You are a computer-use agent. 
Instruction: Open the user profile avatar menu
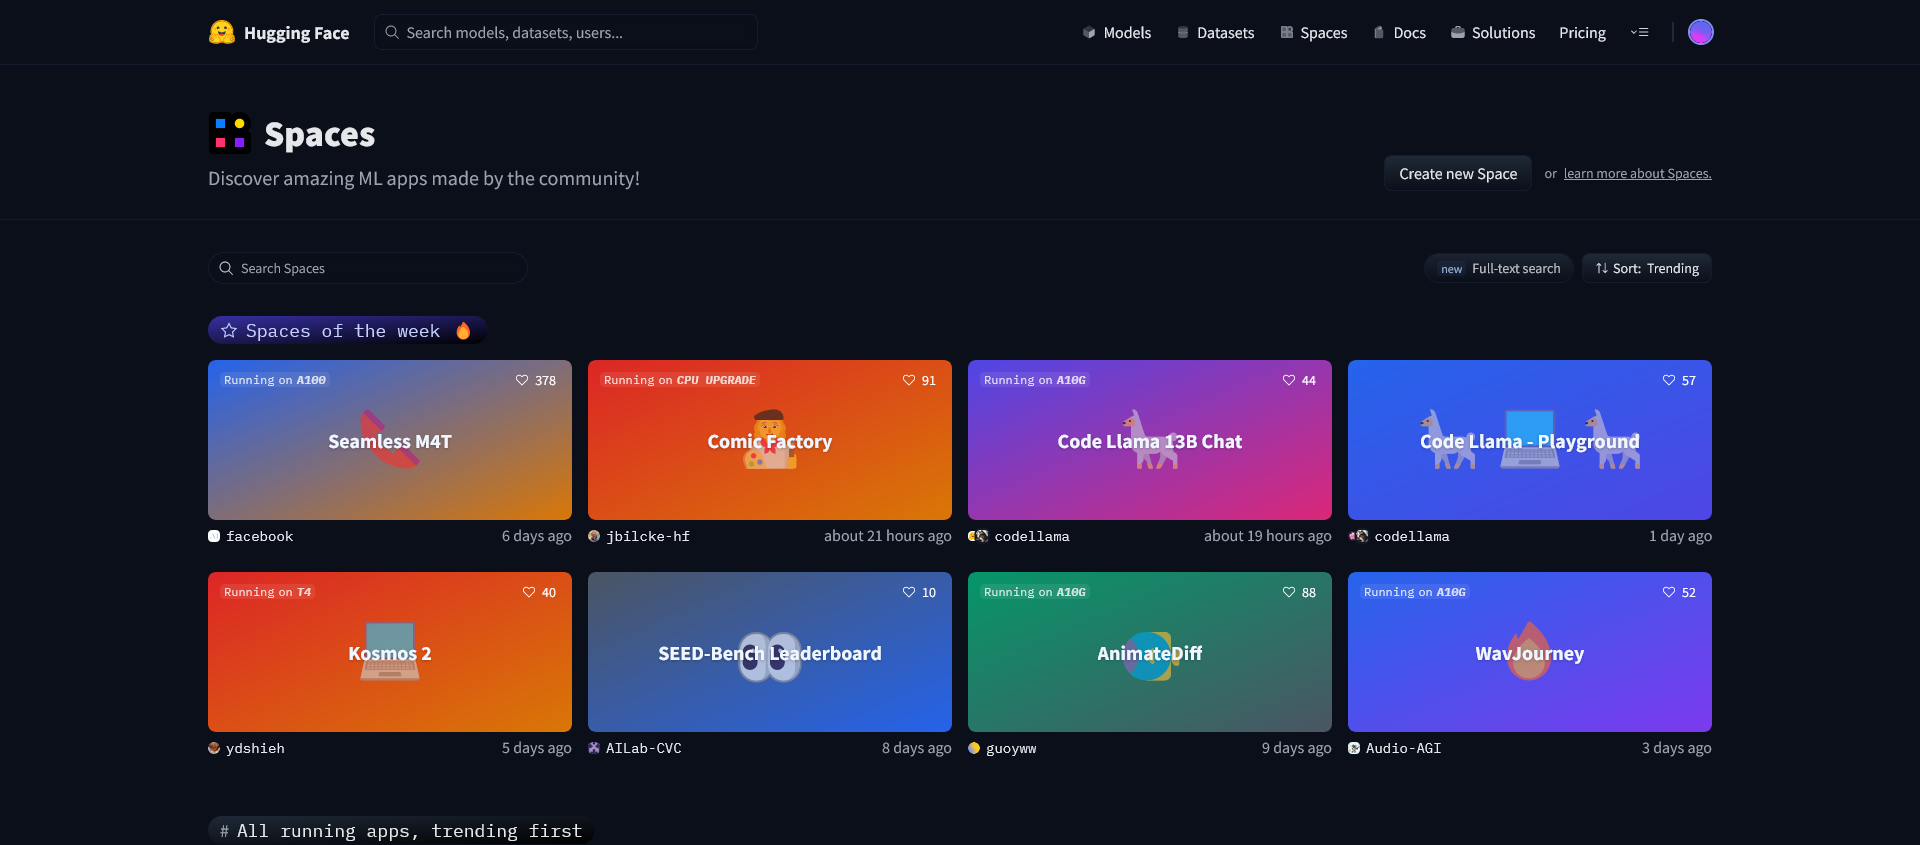(1700, 32)
